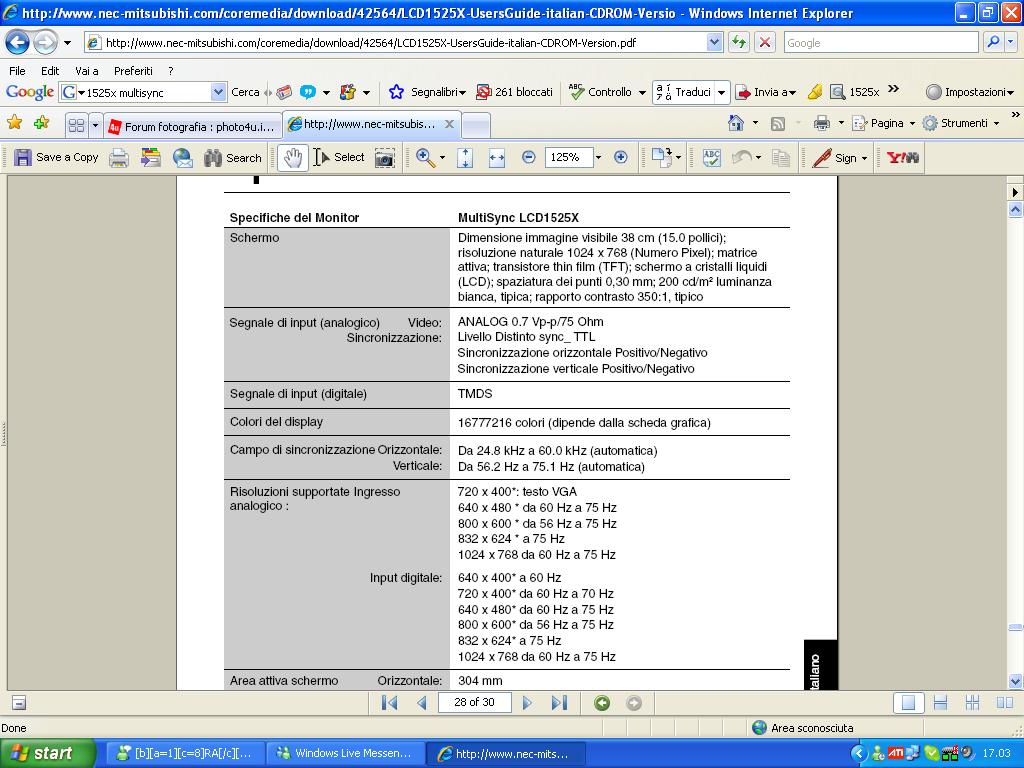1024x768 pixels.
Task: Click the Google search magnifier button
Action: tap(993, 42)
